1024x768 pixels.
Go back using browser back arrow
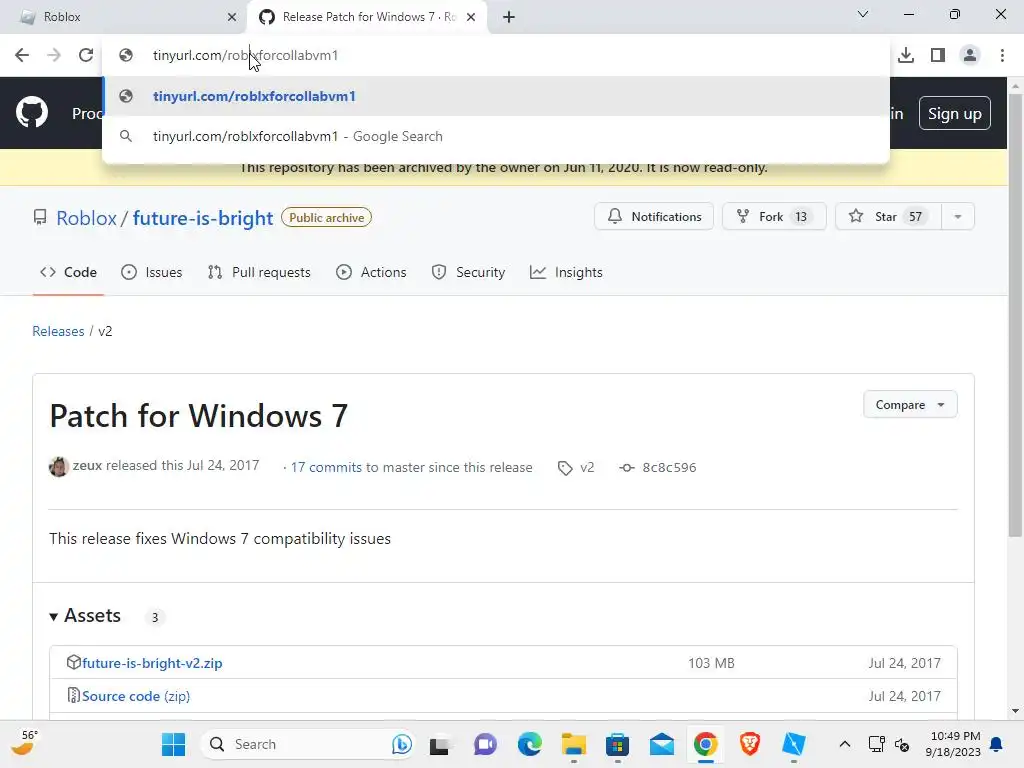(22, 55)
